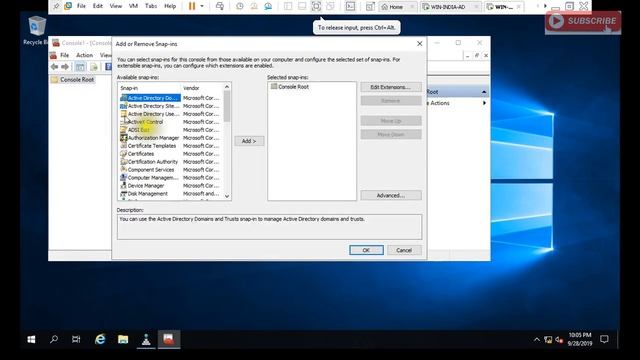Select Certificate Templates snap-in
This screenshot has height=360, width=640.
click(171, 146)
